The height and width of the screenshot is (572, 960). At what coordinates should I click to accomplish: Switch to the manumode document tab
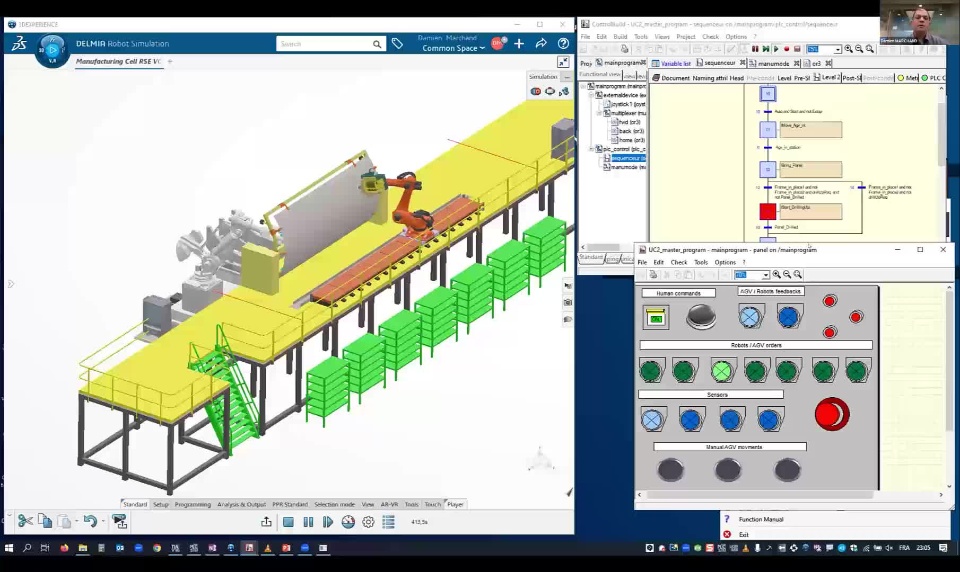click(773, 63)
